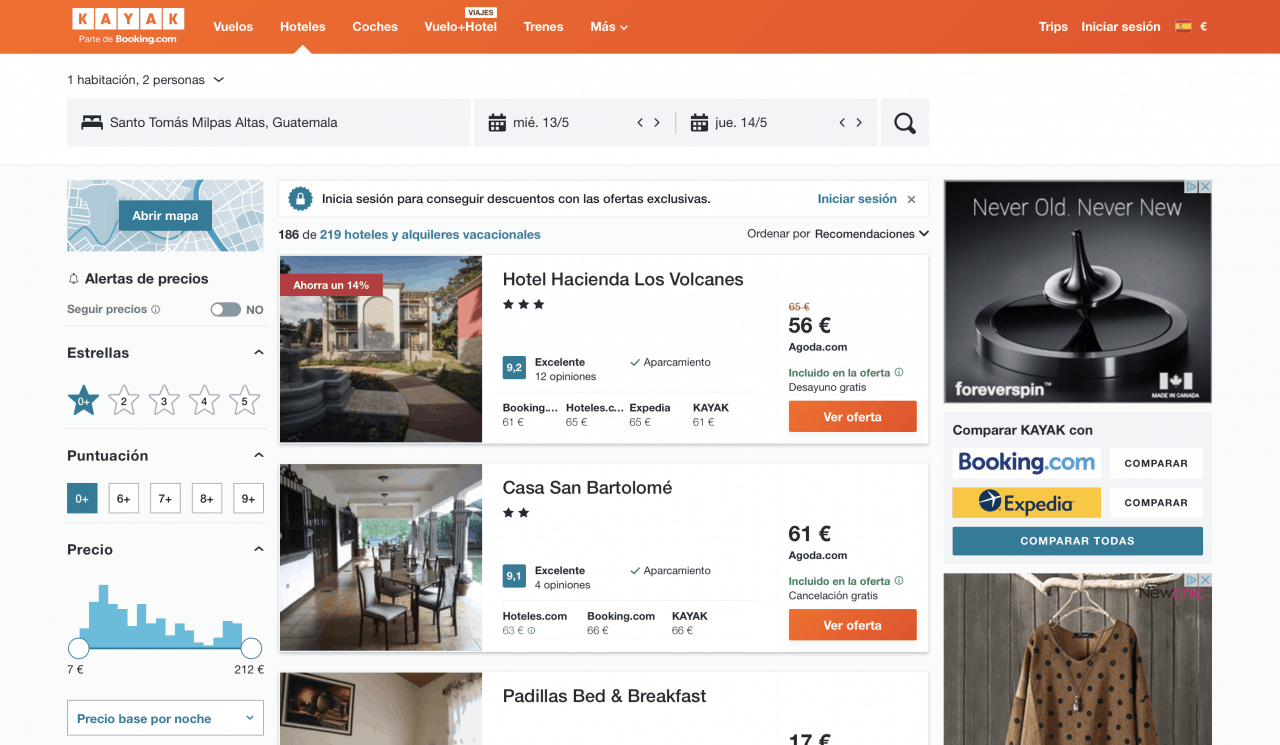
Task: Open the Más menu dropdown
Action: pos(609,27)
